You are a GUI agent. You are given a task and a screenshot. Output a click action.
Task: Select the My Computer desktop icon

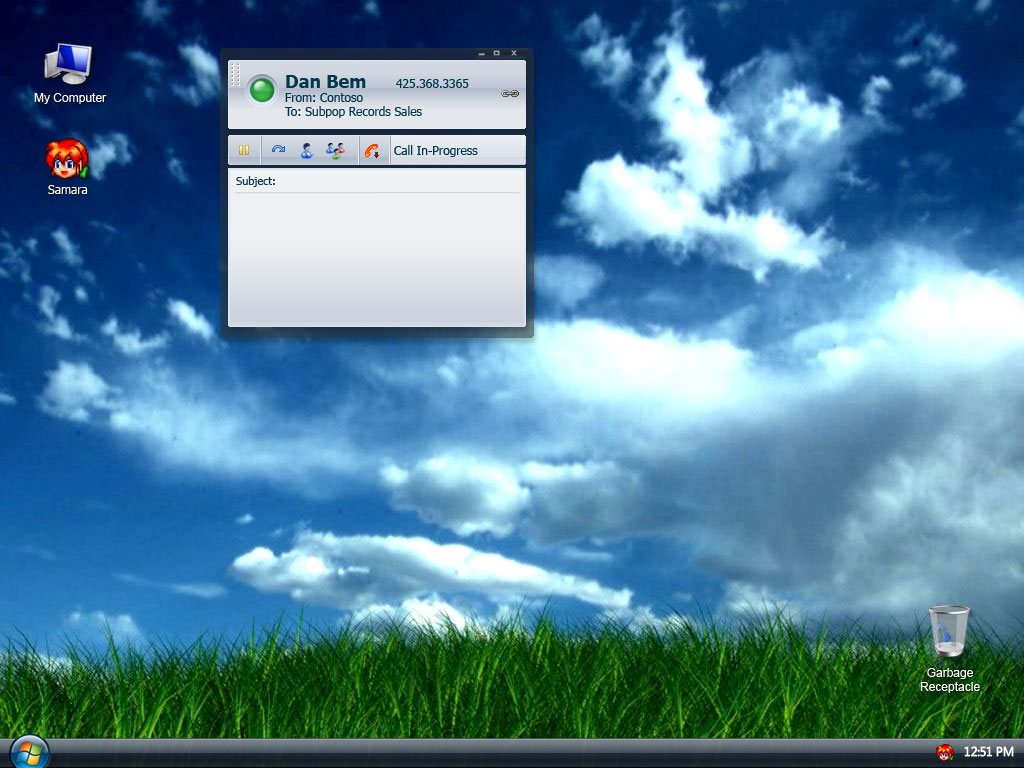[x=69, y=74]
